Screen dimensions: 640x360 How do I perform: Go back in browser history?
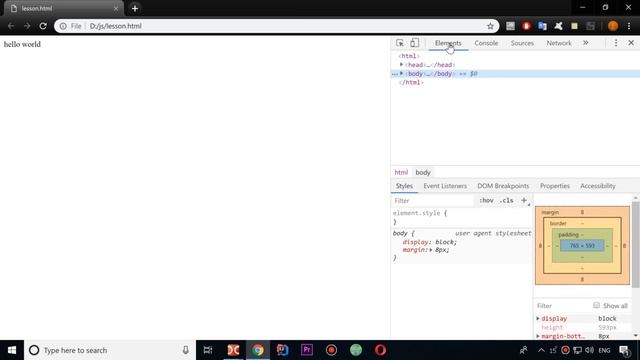11,26
